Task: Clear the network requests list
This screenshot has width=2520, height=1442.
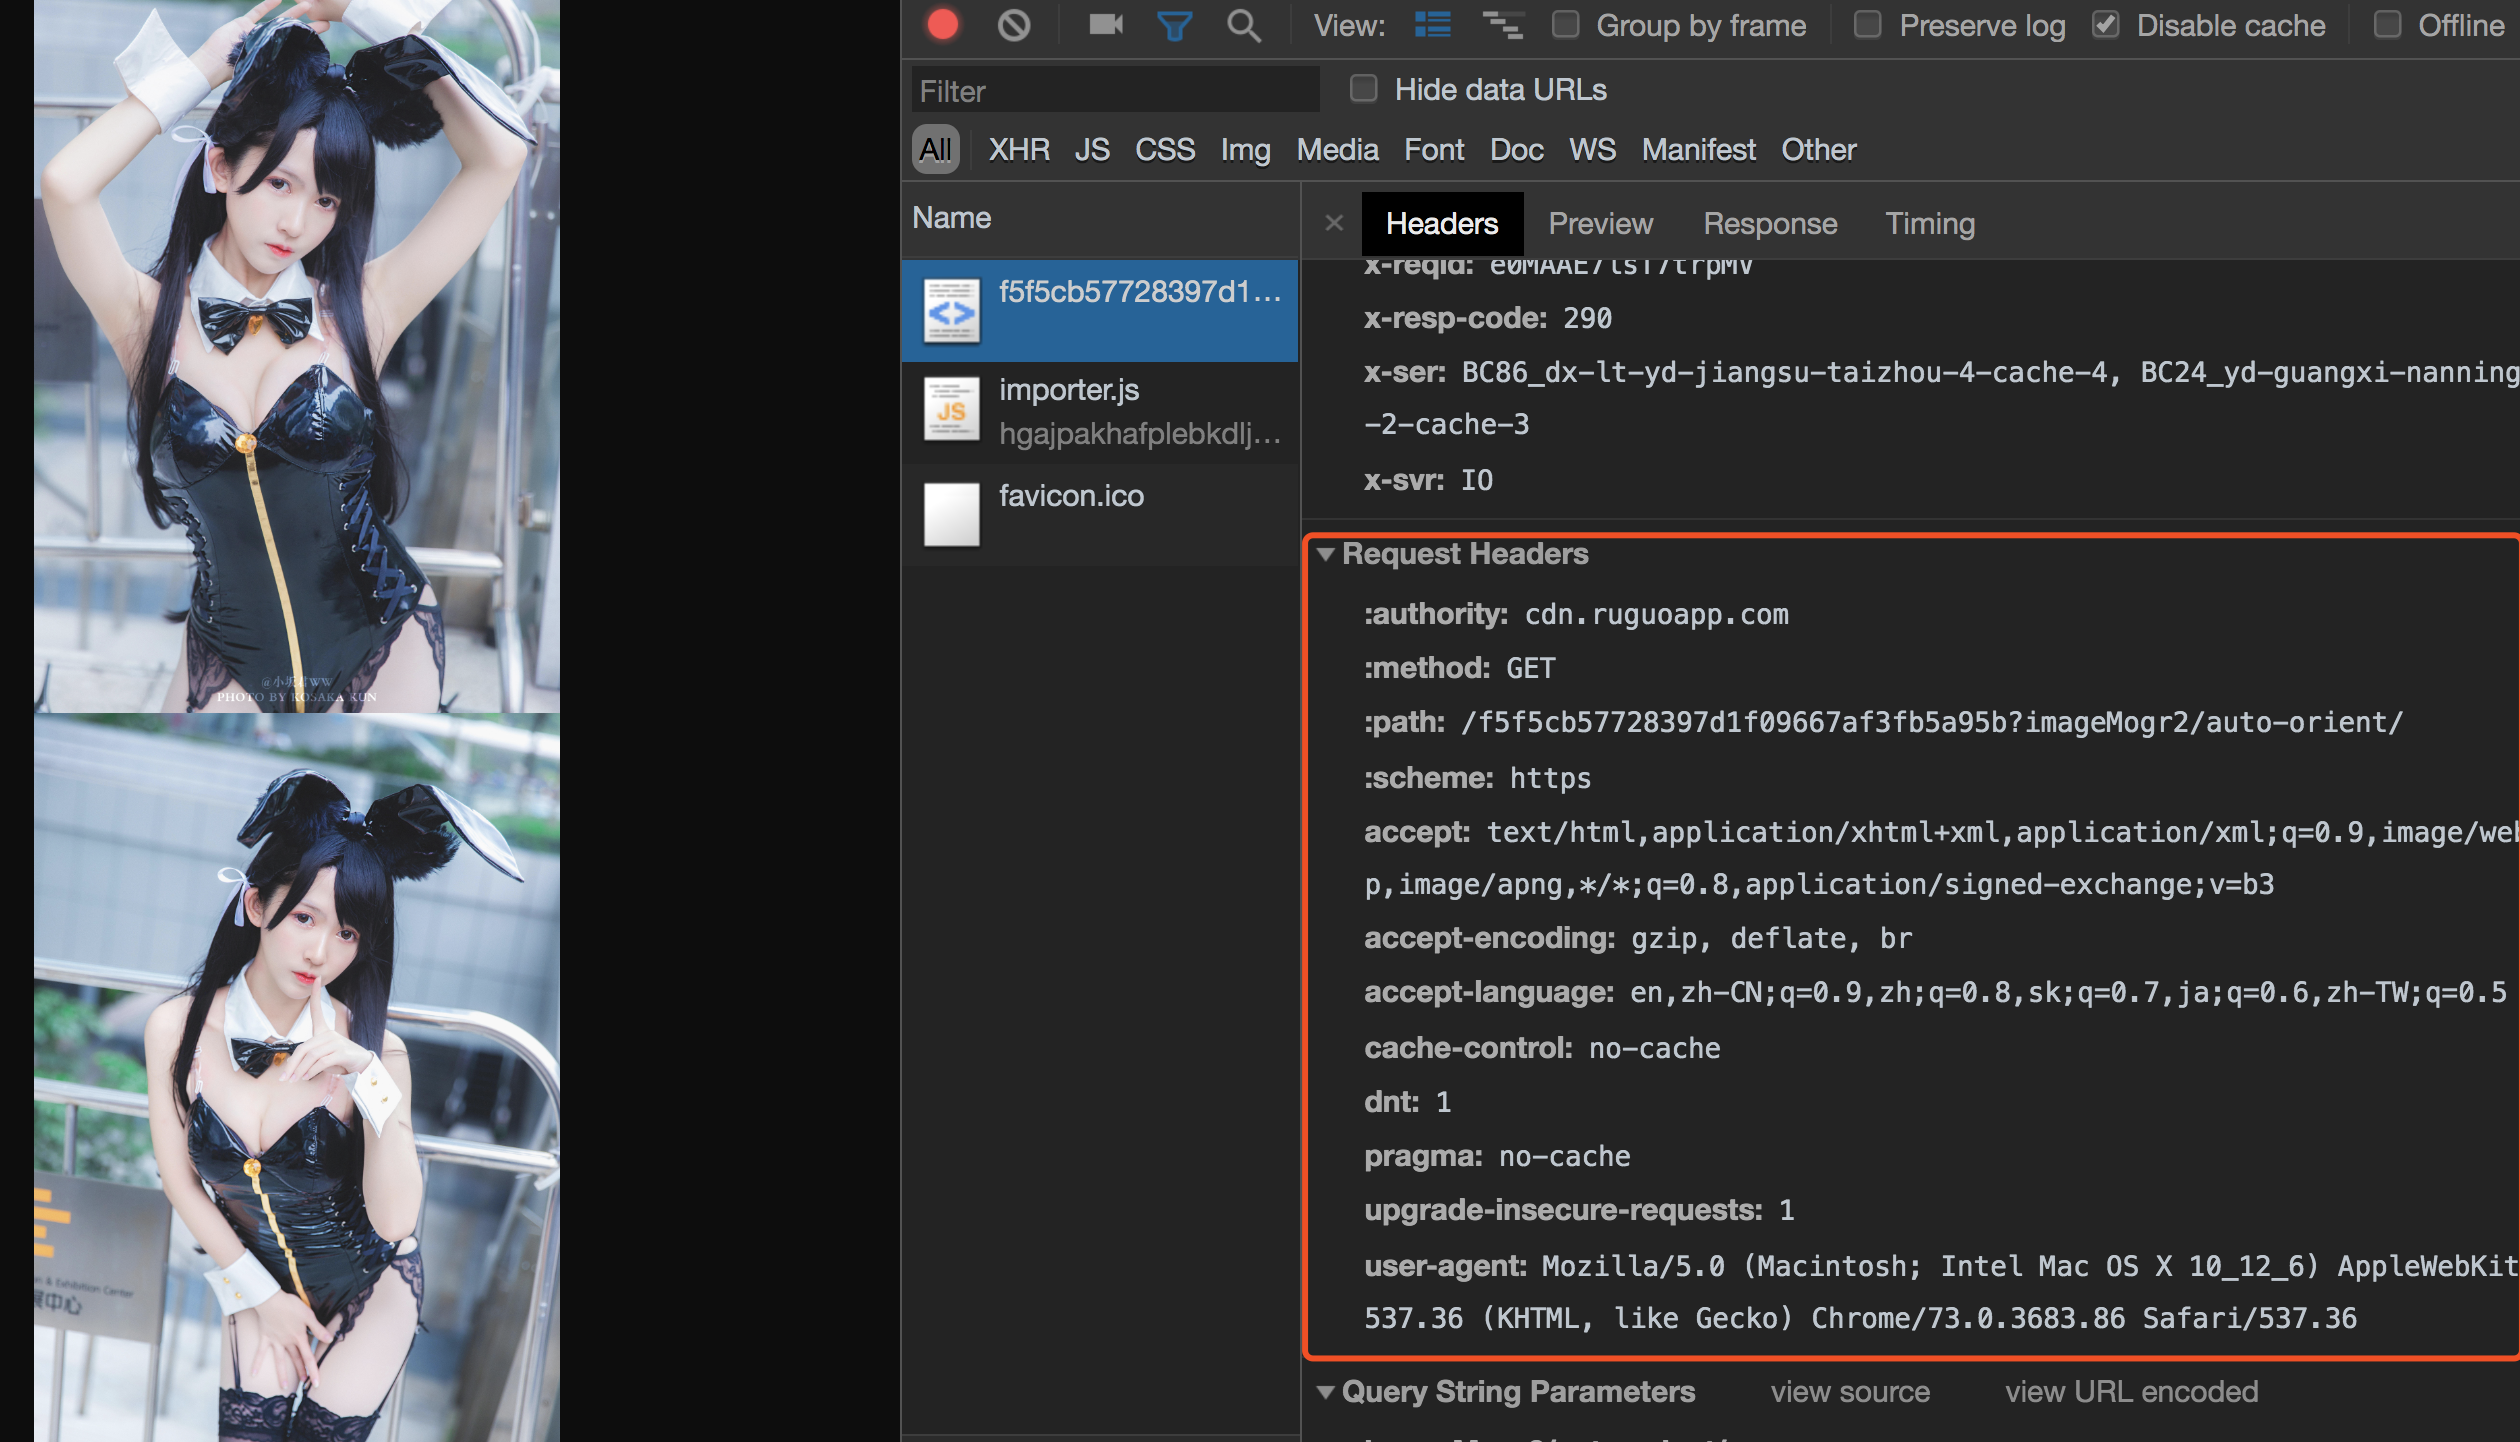Action: (1013, 25)
